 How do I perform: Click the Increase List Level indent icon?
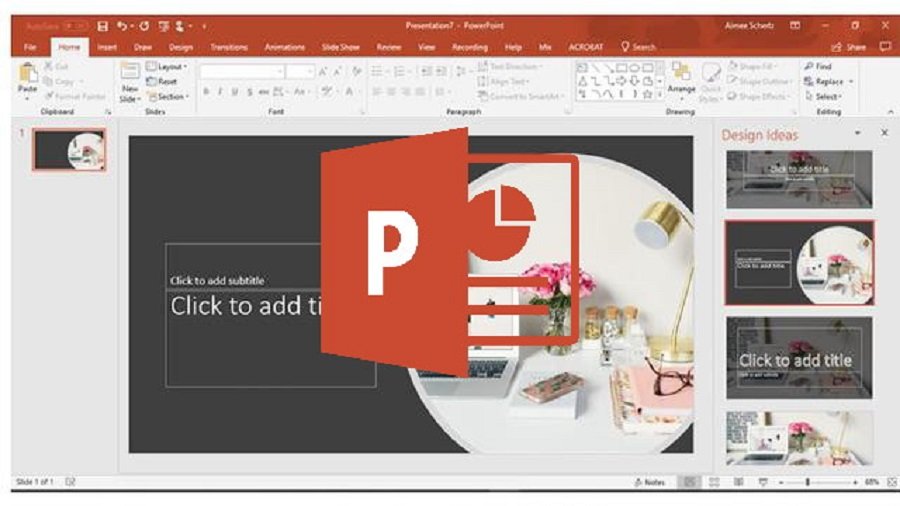coord(441,72)
